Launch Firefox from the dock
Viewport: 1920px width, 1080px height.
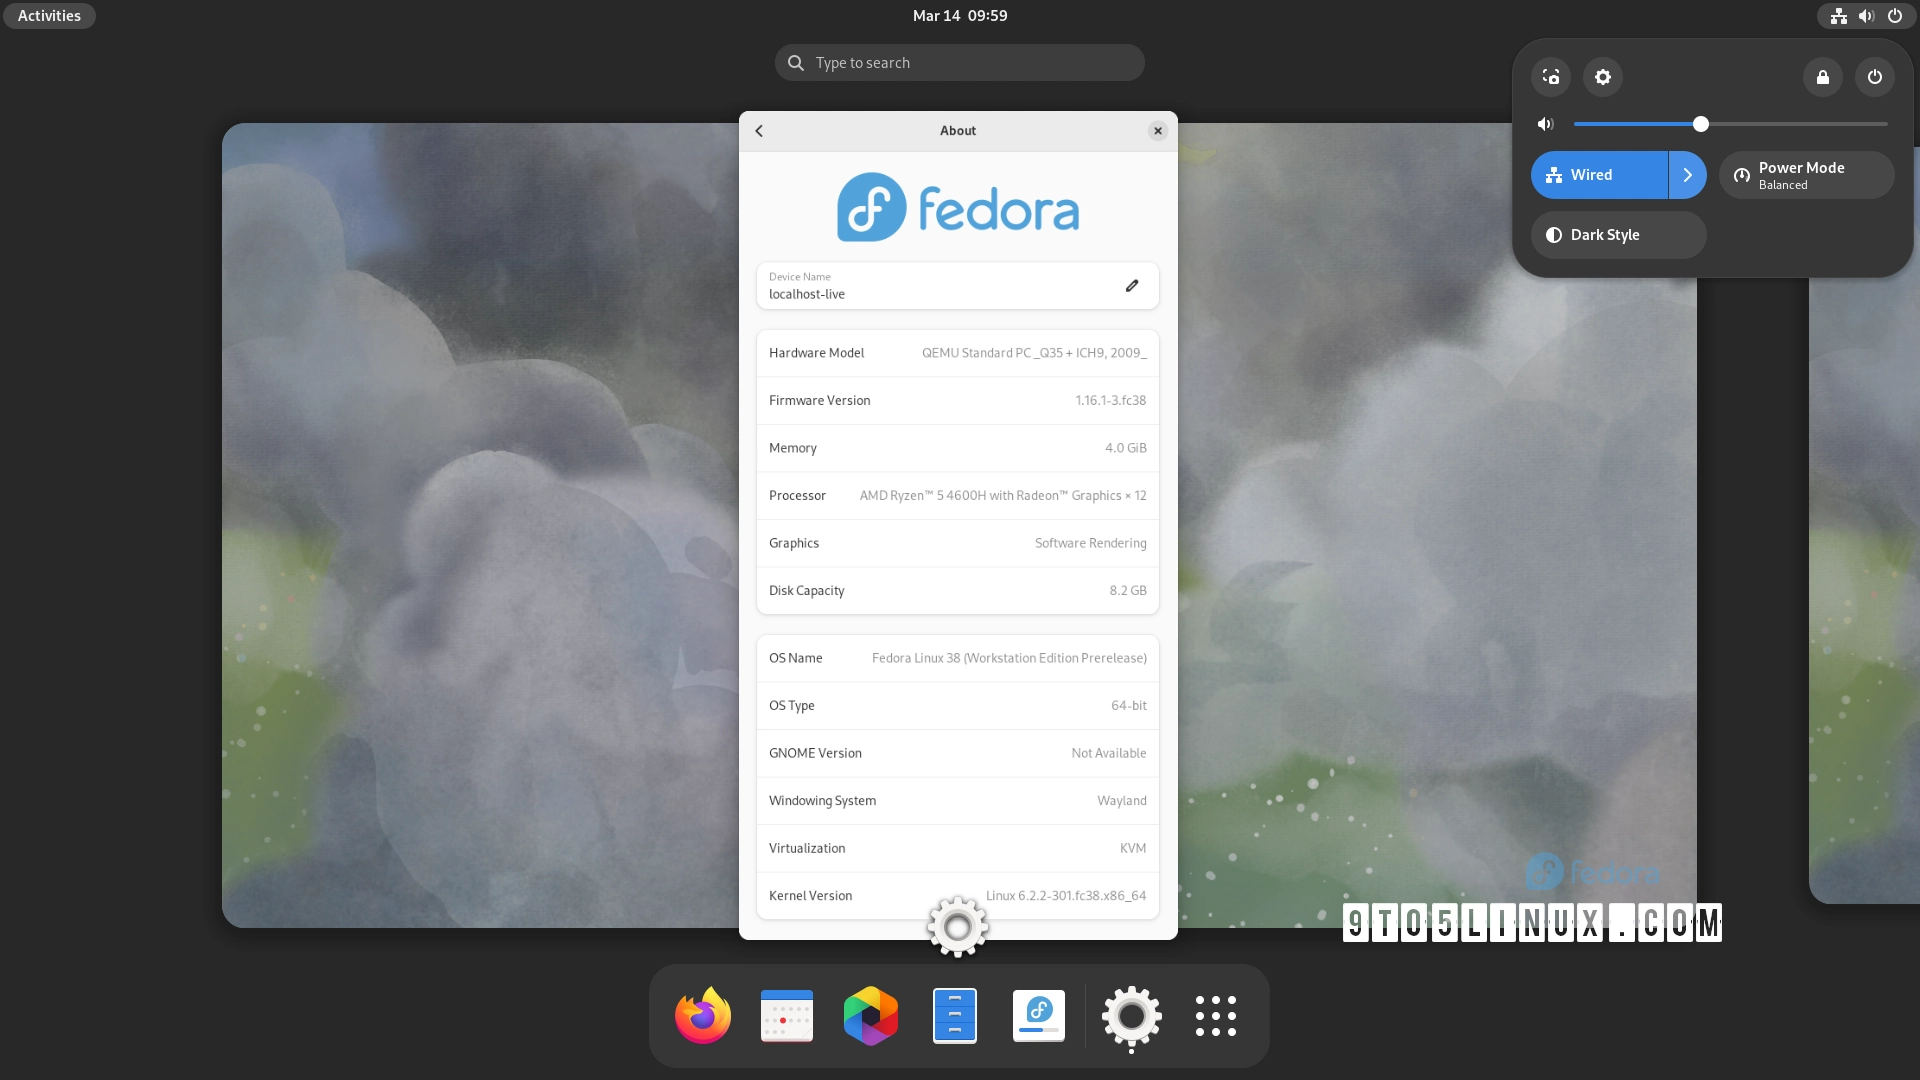702,1015
